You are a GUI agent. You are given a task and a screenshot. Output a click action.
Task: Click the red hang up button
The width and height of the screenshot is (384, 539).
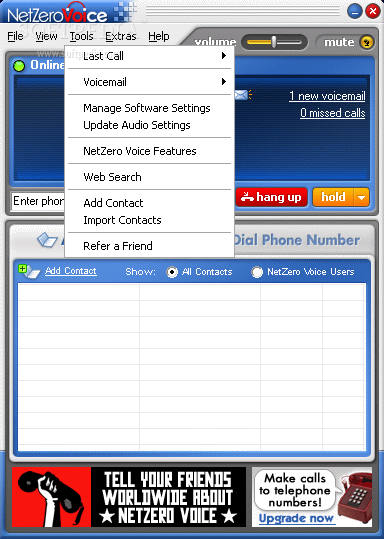(271, 197)
